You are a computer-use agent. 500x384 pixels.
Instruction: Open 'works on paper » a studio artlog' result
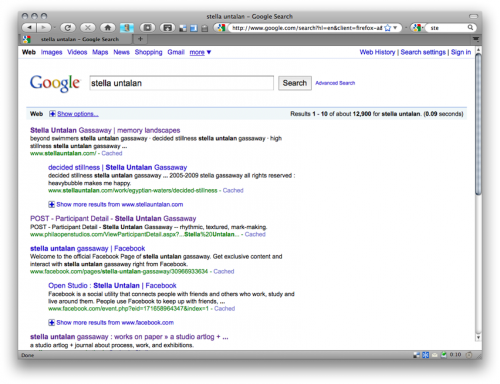(129, 337)
